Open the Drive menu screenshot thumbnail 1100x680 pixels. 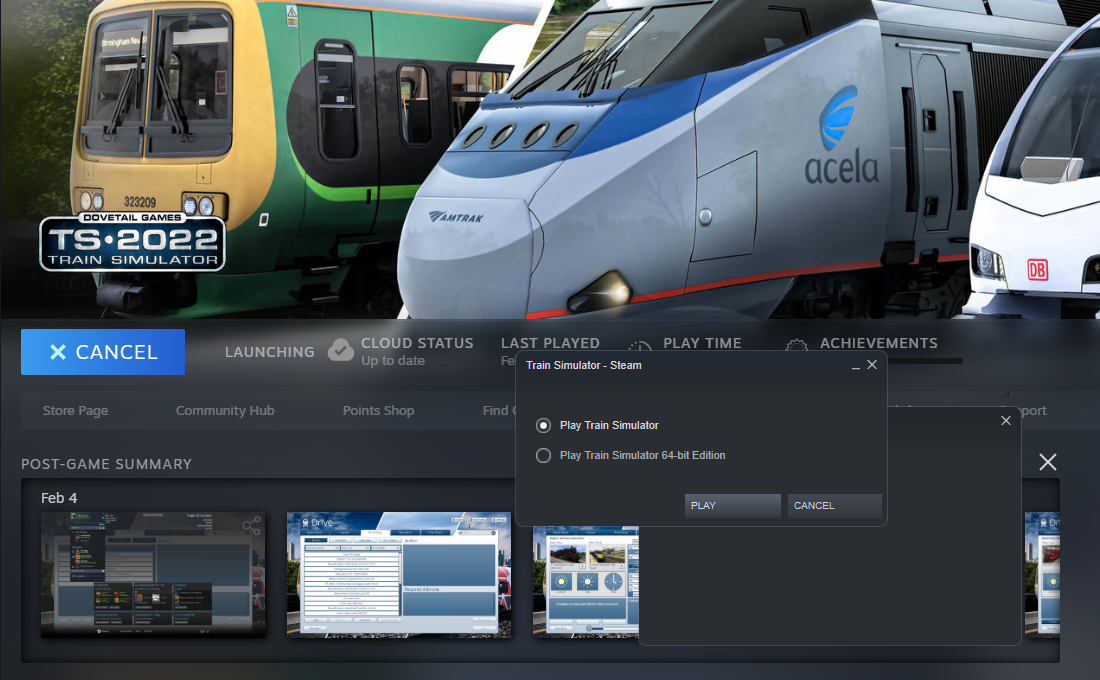coord(399,575)
